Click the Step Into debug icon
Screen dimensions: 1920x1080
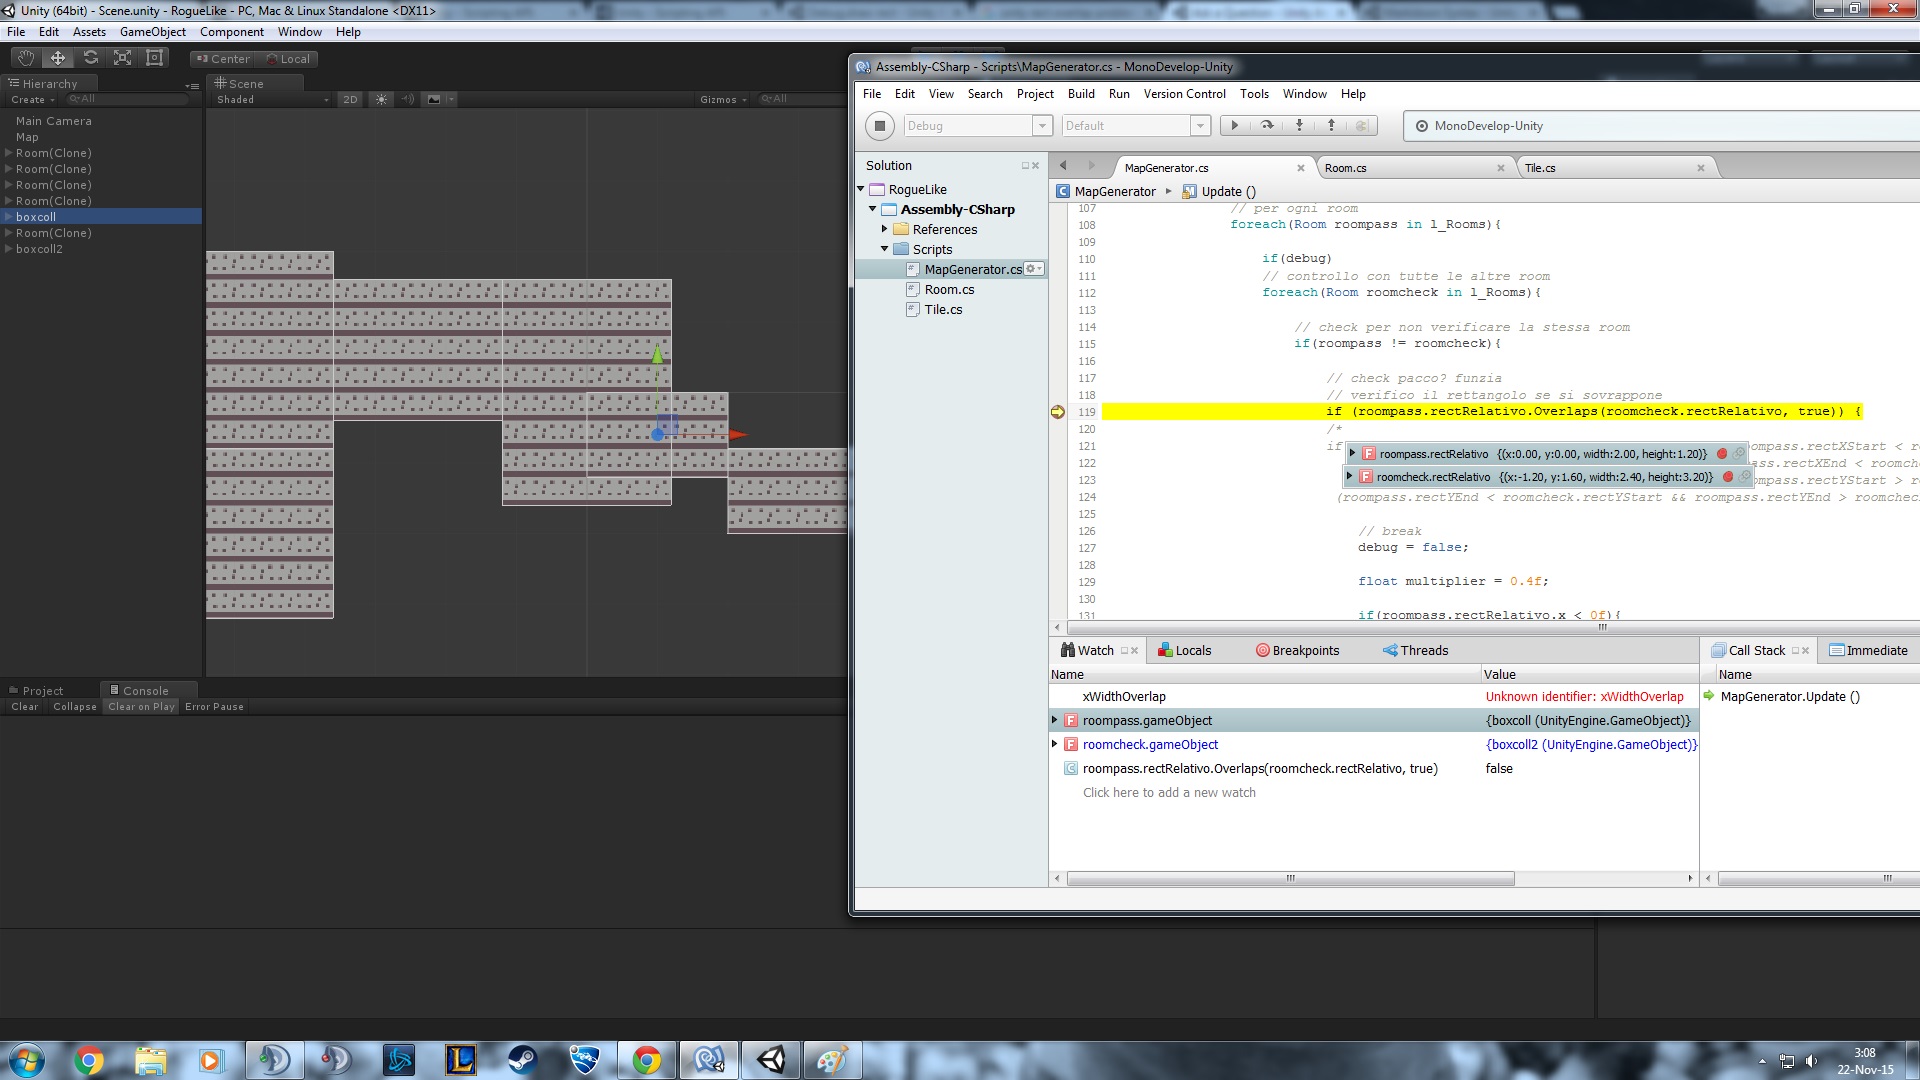point(1299,126)
